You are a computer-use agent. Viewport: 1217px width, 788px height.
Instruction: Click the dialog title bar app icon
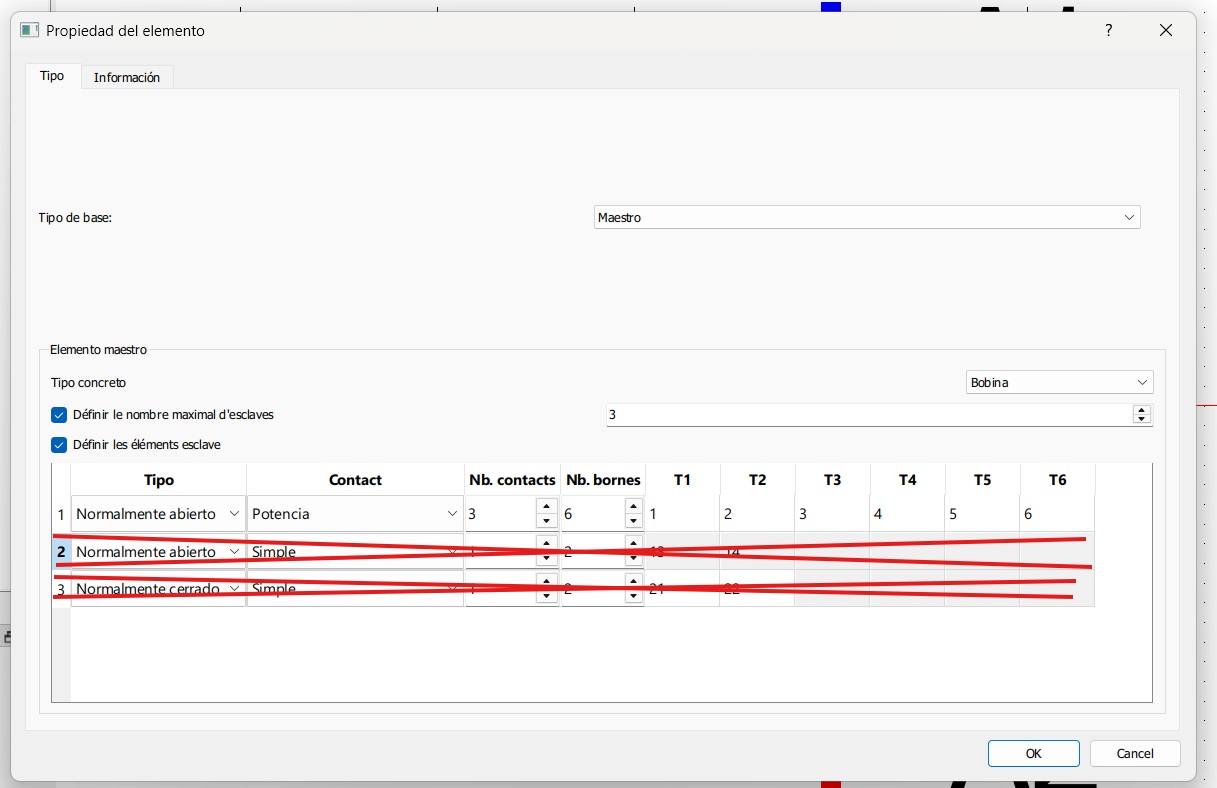[30, 30]
